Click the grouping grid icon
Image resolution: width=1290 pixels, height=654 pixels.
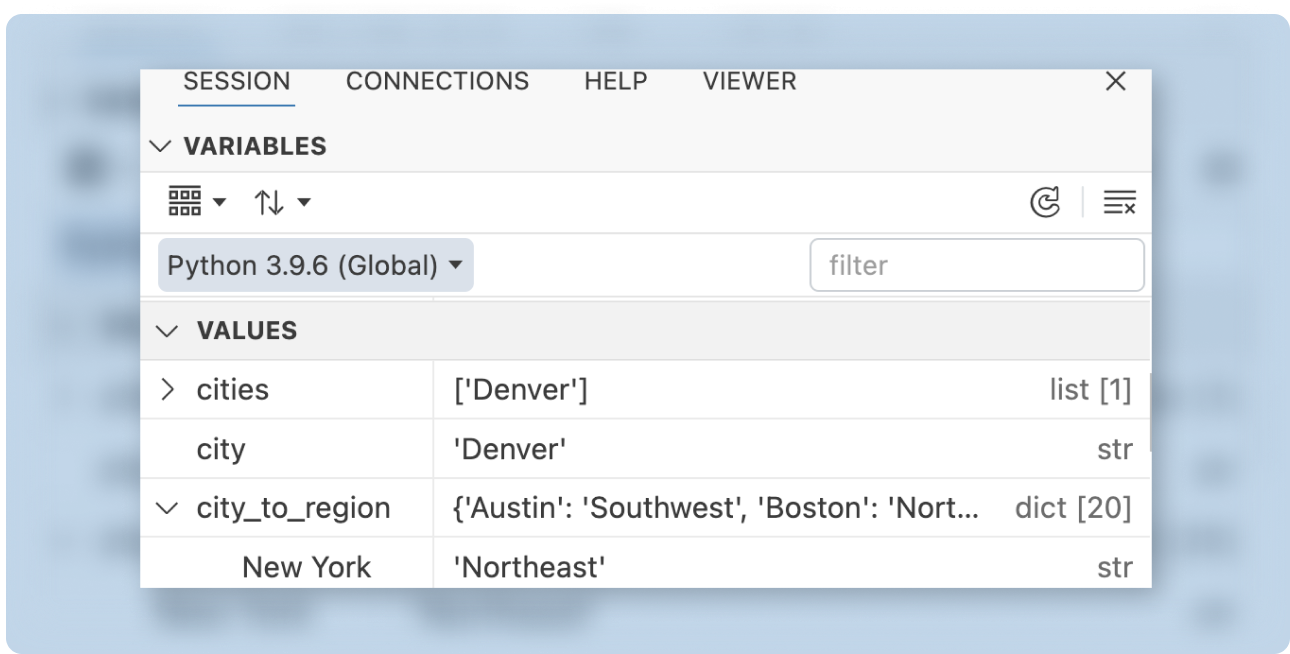pos(185,202)
